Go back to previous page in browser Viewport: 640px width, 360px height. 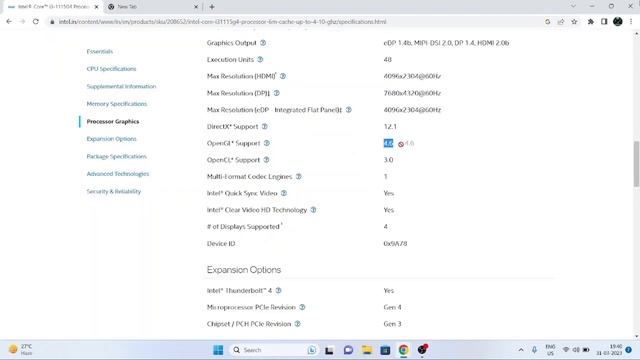coord(9,22)
